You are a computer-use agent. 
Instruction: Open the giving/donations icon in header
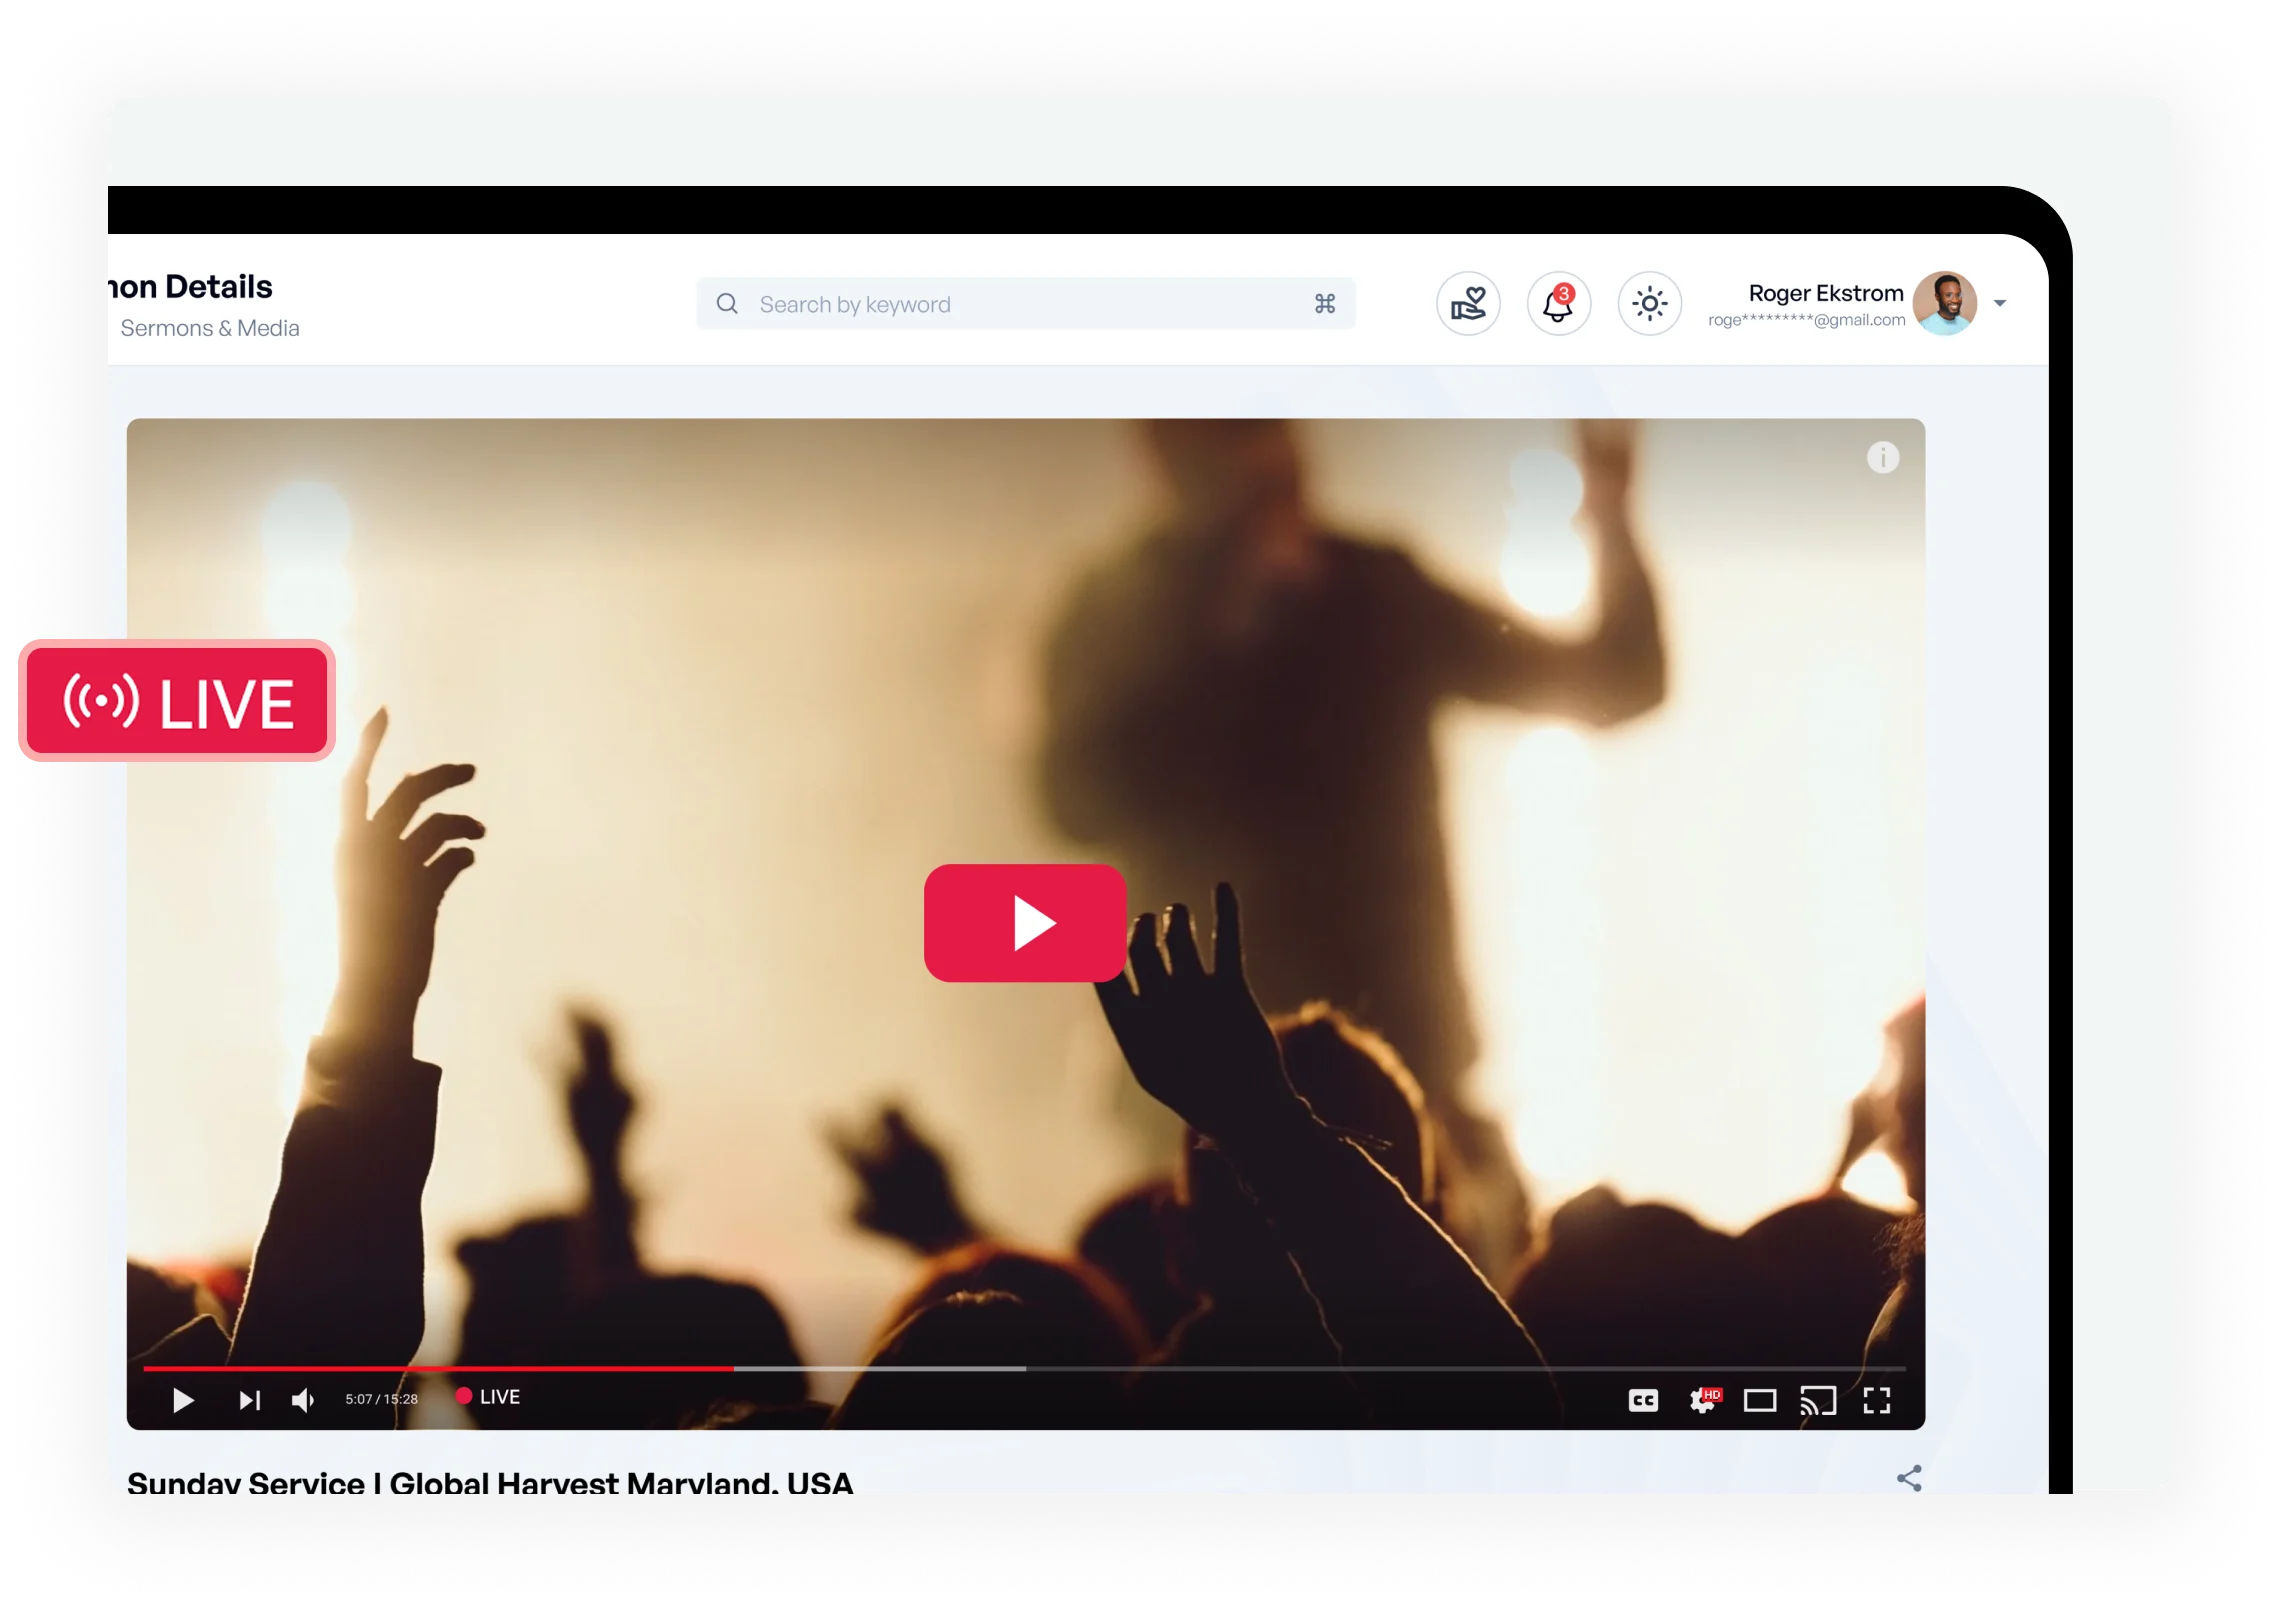click(x=1467, y=303)
